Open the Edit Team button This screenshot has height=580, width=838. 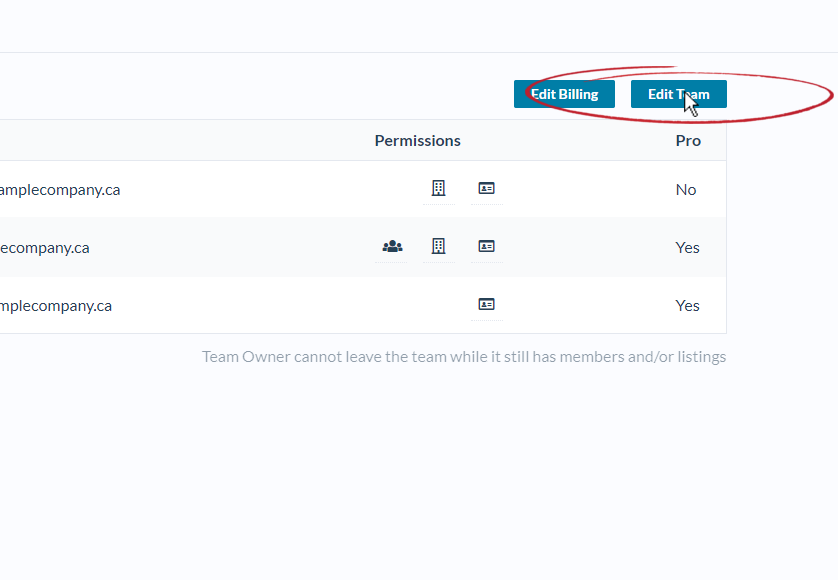coord(679,94)
